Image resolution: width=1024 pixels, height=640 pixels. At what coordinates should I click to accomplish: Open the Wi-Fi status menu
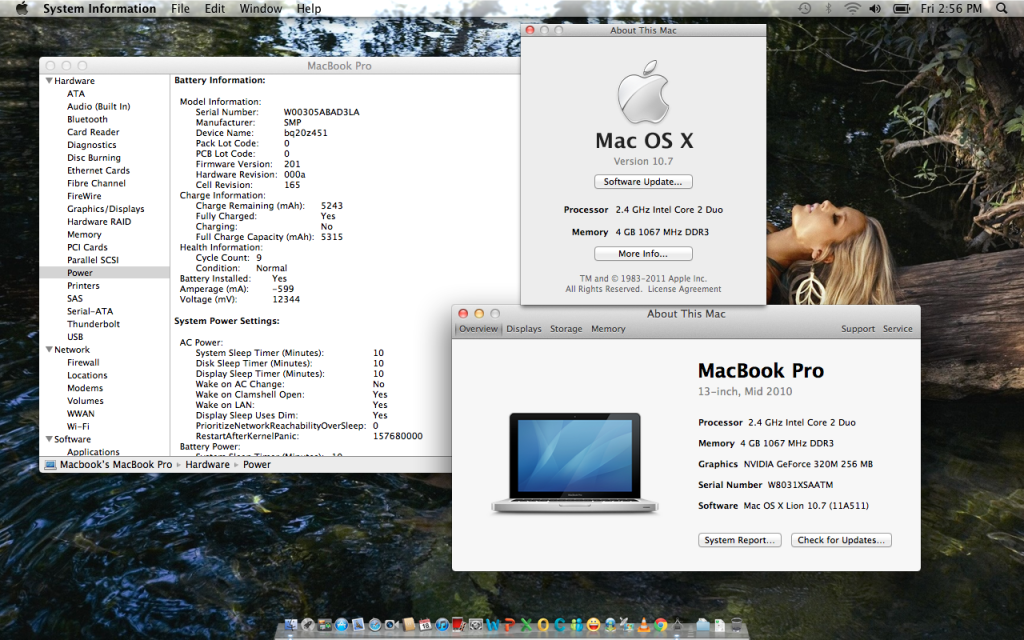pyautogui.click(x=852, y=8)
